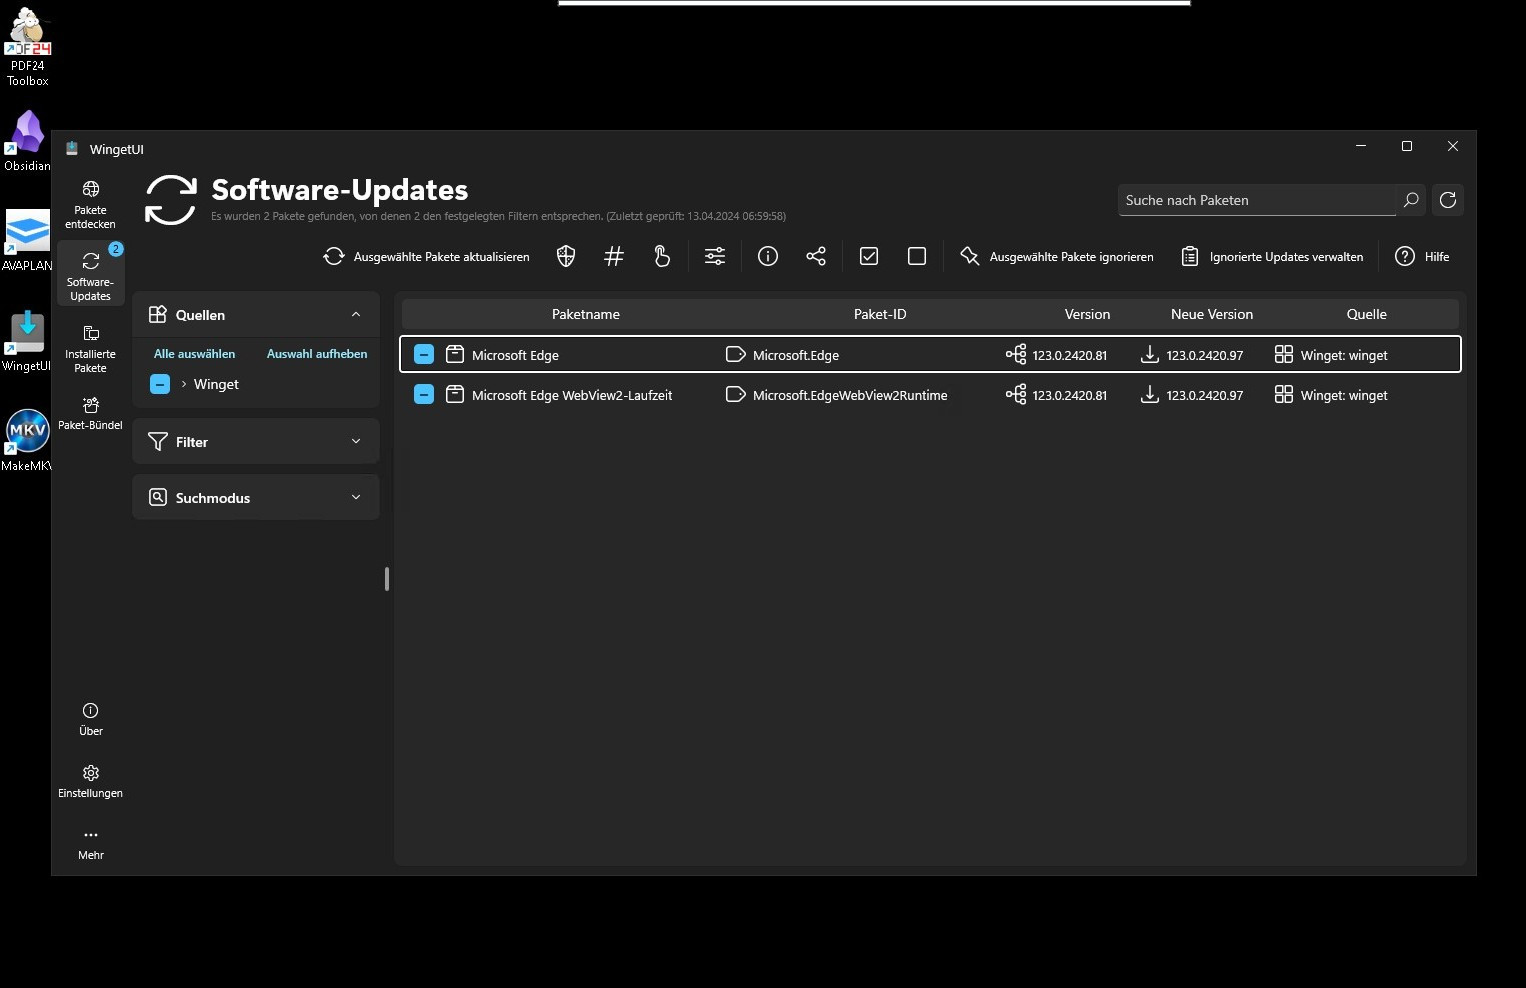Click source grid icon in WebView2-Laufzeit row
Image resolution: width=1526 pixels, height=988 pixels.
[1284, 394]
